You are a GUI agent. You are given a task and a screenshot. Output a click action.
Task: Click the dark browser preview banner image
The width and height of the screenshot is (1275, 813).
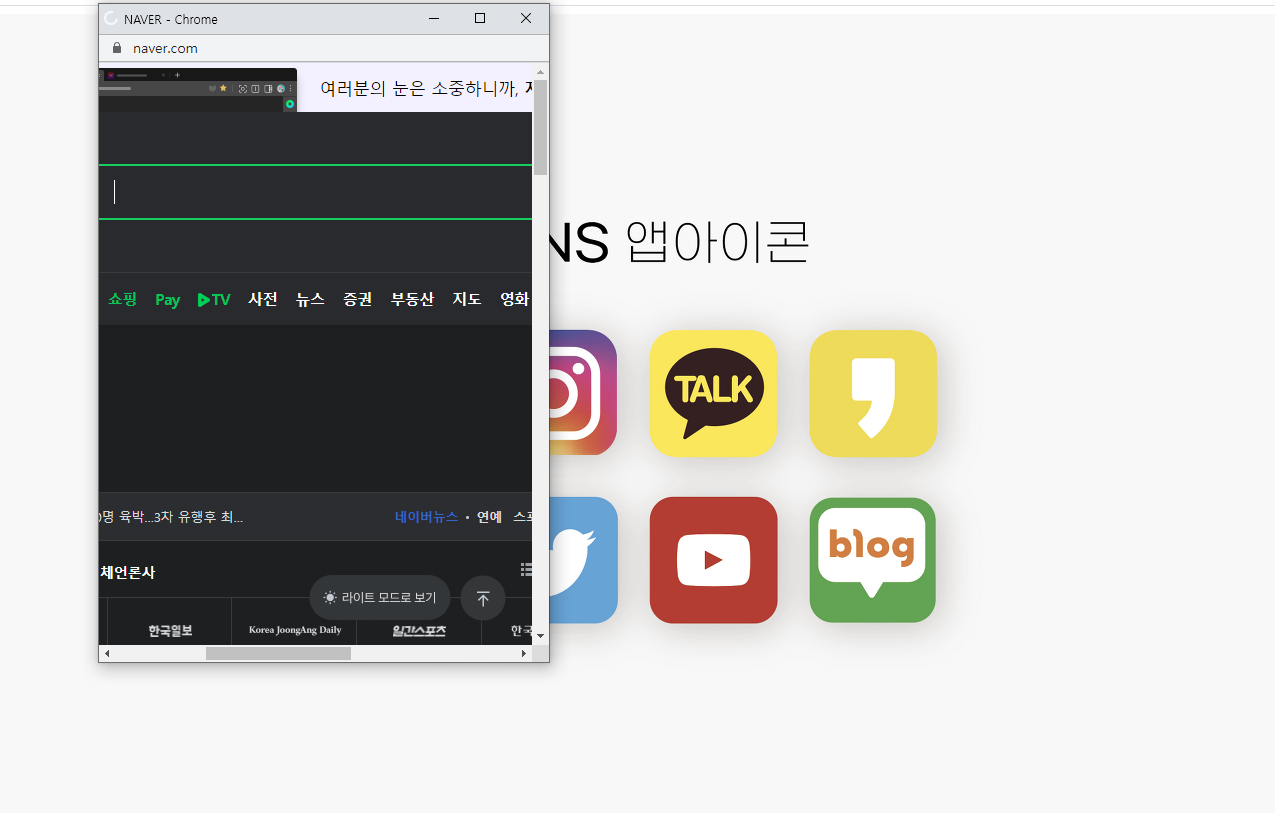point(198,90)
